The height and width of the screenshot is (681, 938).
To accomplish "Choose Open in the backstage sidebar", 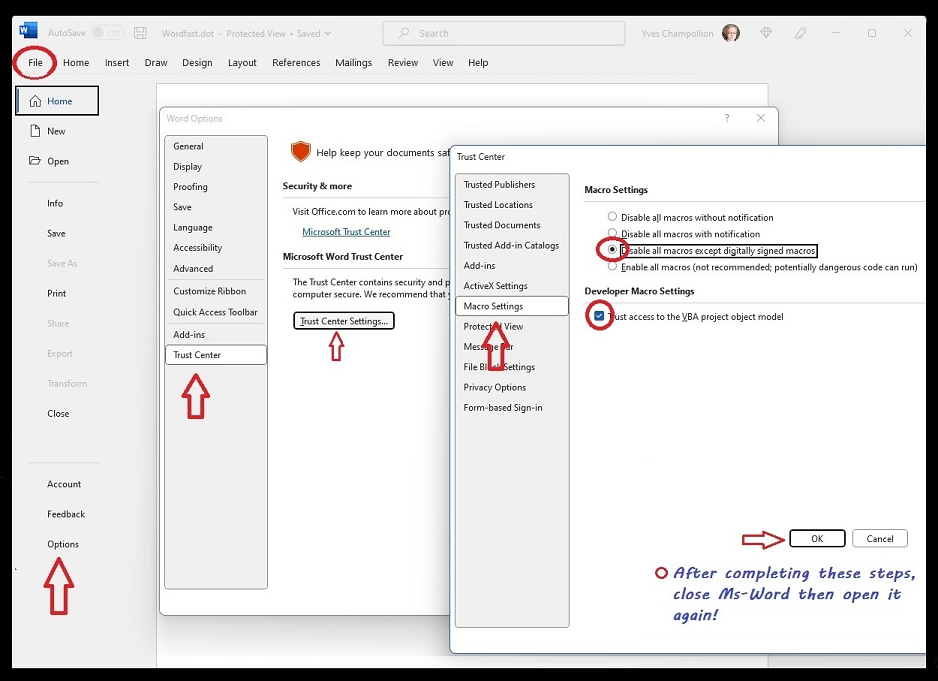I will click(x=57, y=161).
